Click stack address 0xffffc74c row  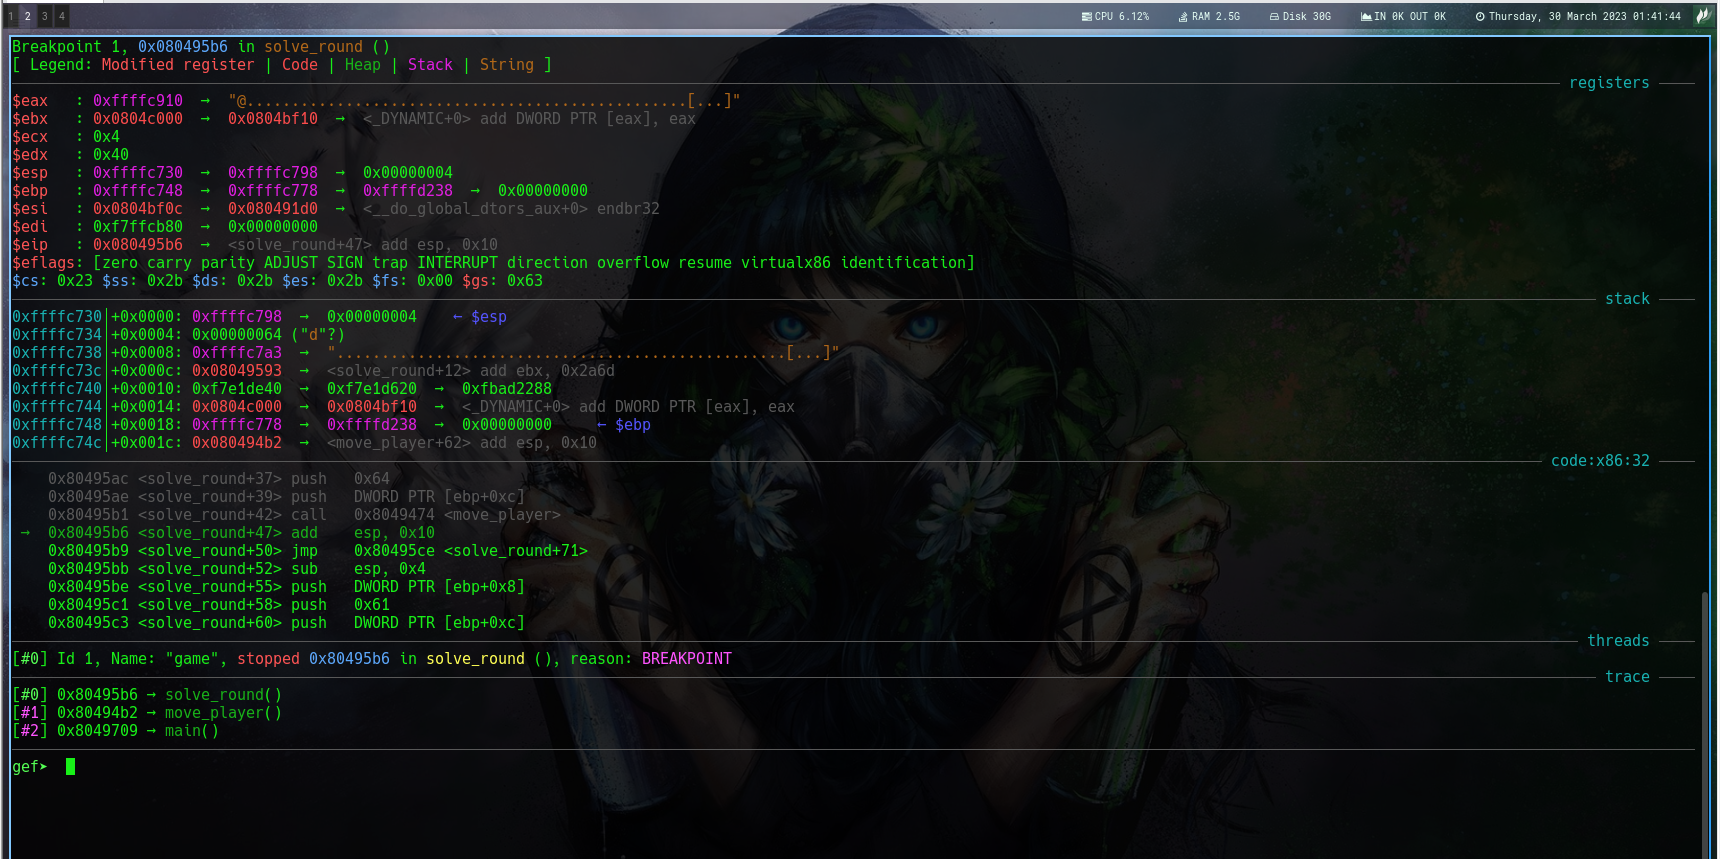[304, 443]
